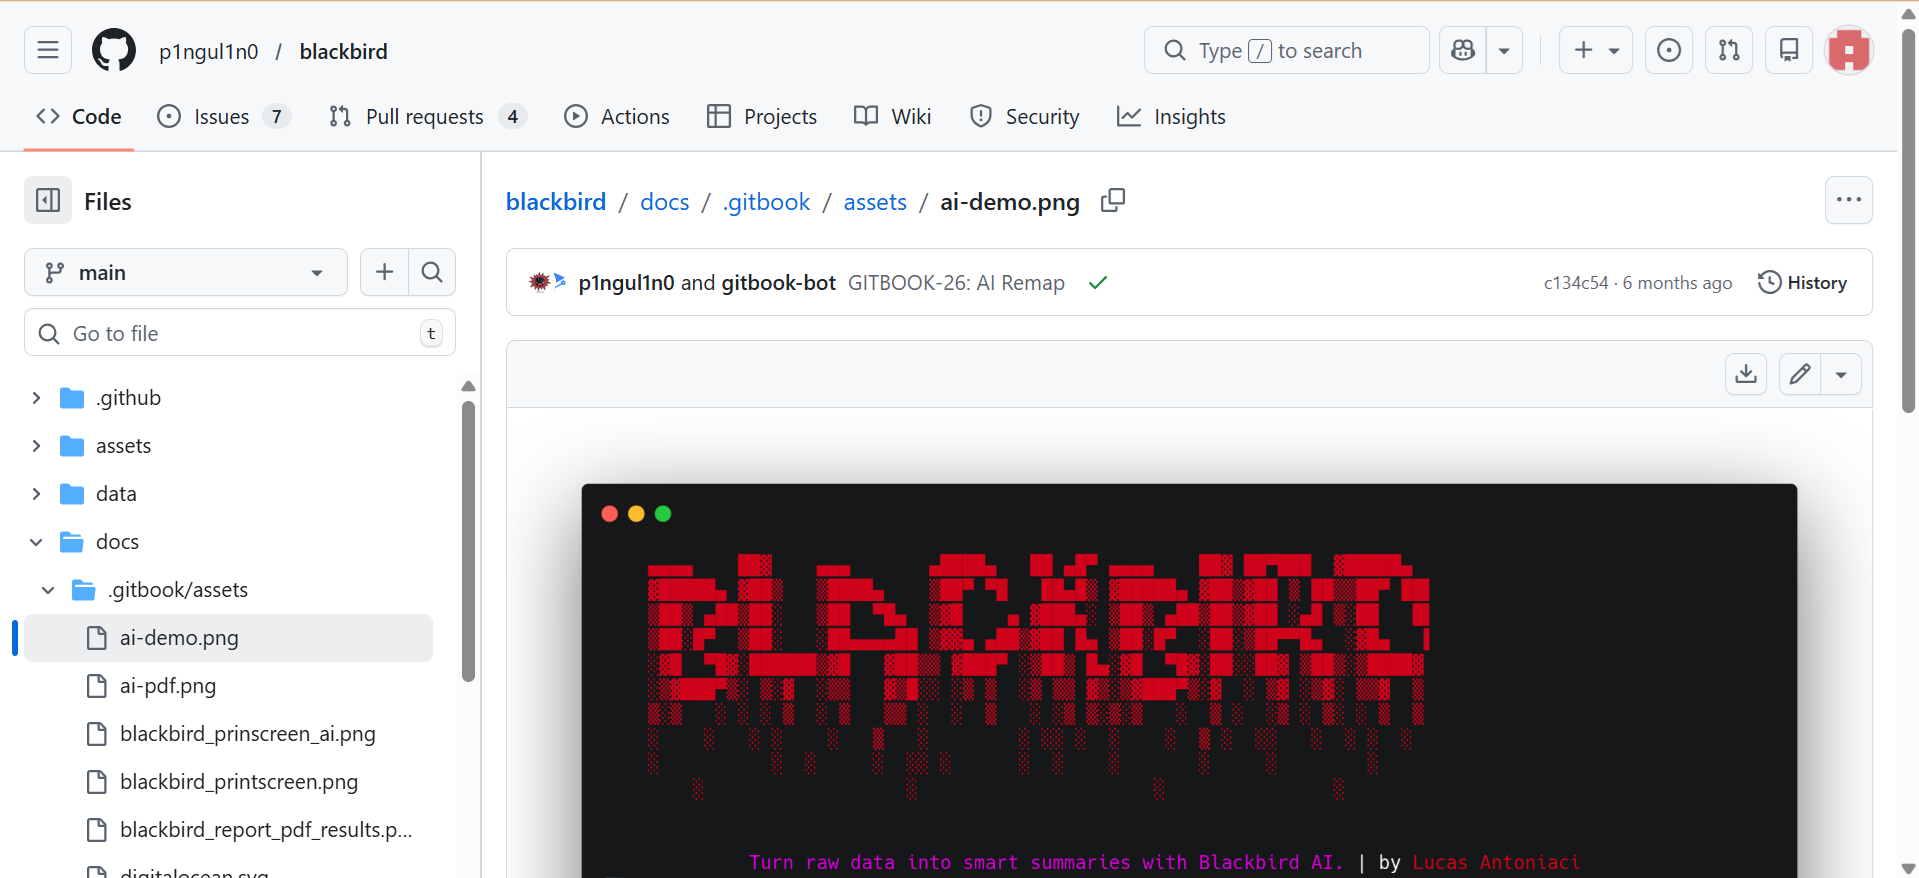Switch to the Security tab

tap(1025, 117)
